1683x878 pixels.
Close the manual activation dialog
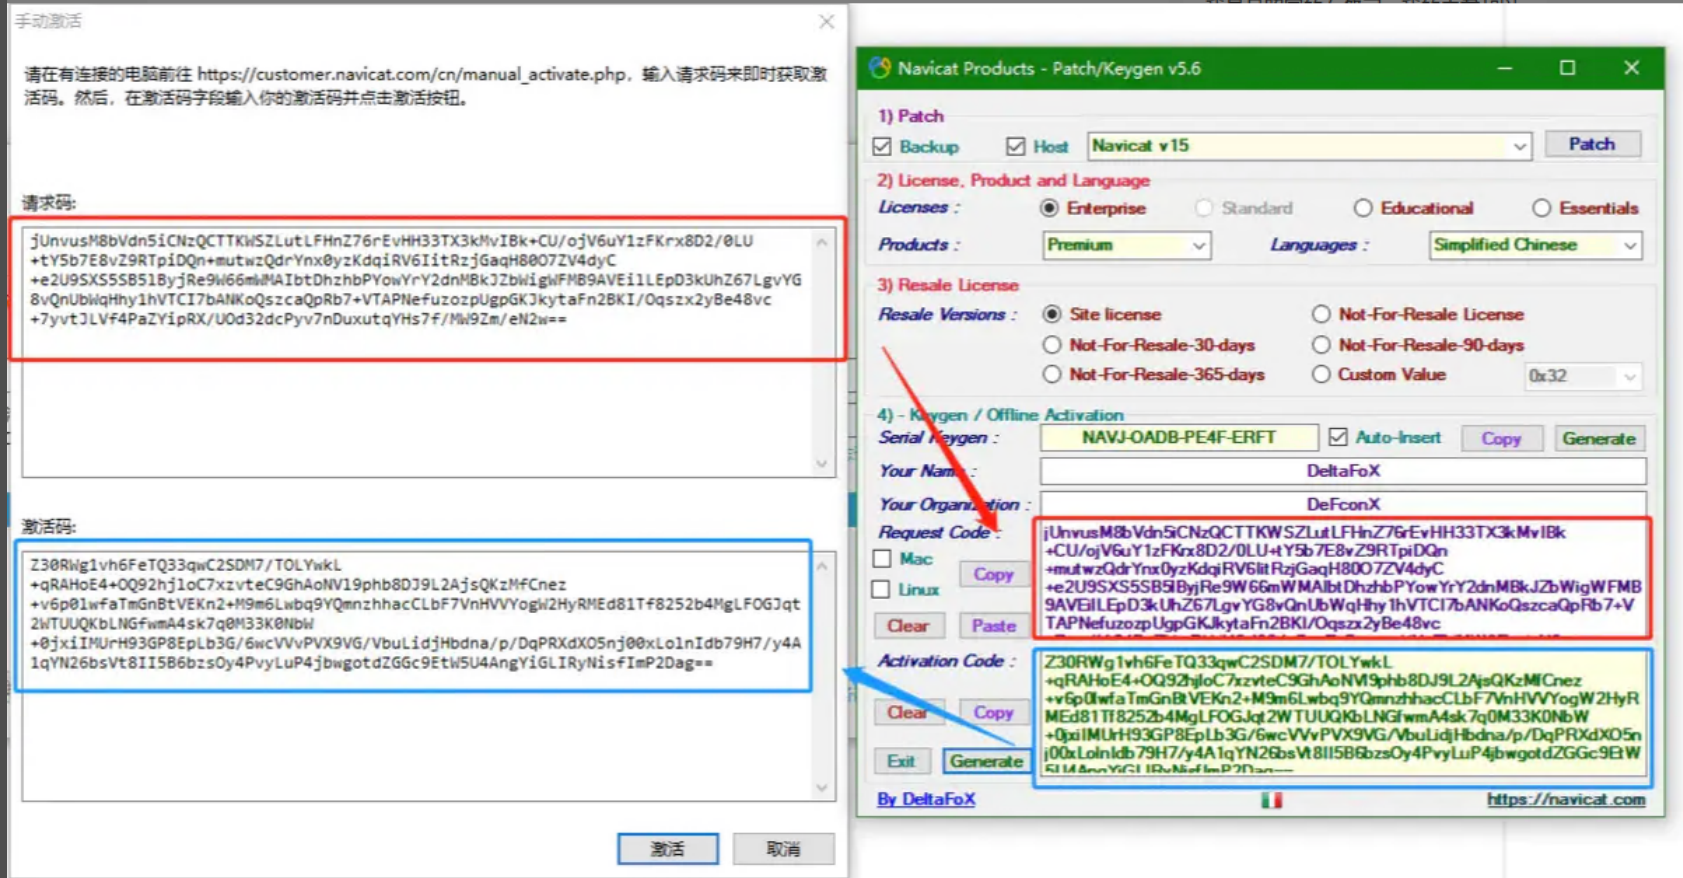click(827, 21)
